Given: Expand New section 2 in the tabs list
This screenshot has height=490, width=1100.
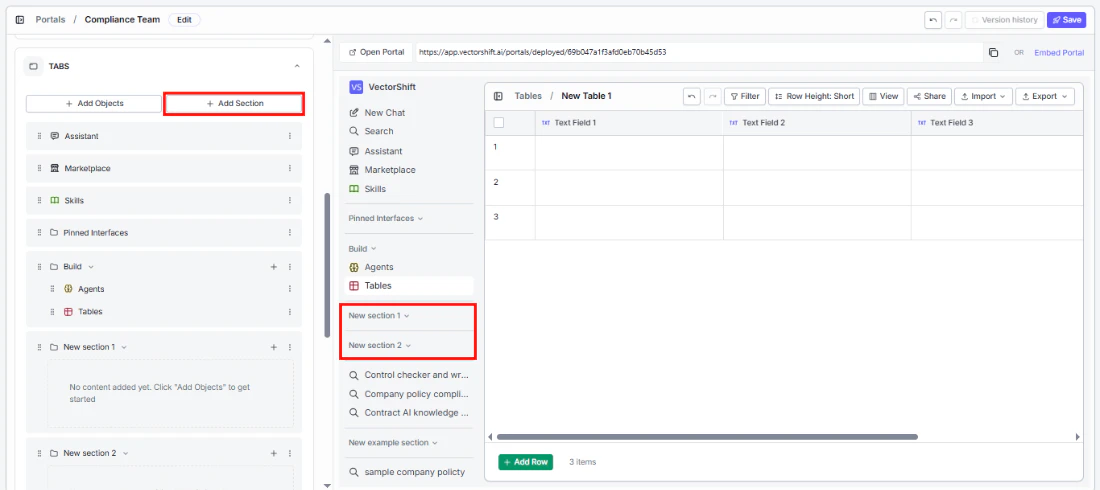Looking at the screenshot, I should click(x=126, y=453).
